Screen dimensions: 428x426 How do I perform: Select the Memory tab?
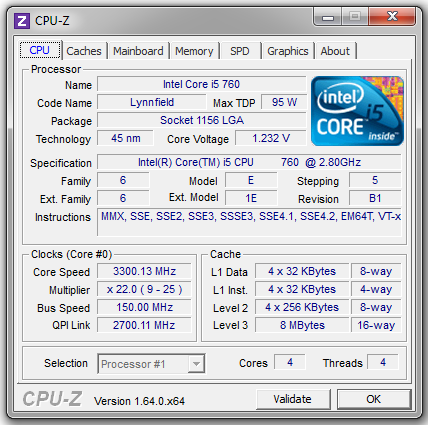click(x=194, y=51)
